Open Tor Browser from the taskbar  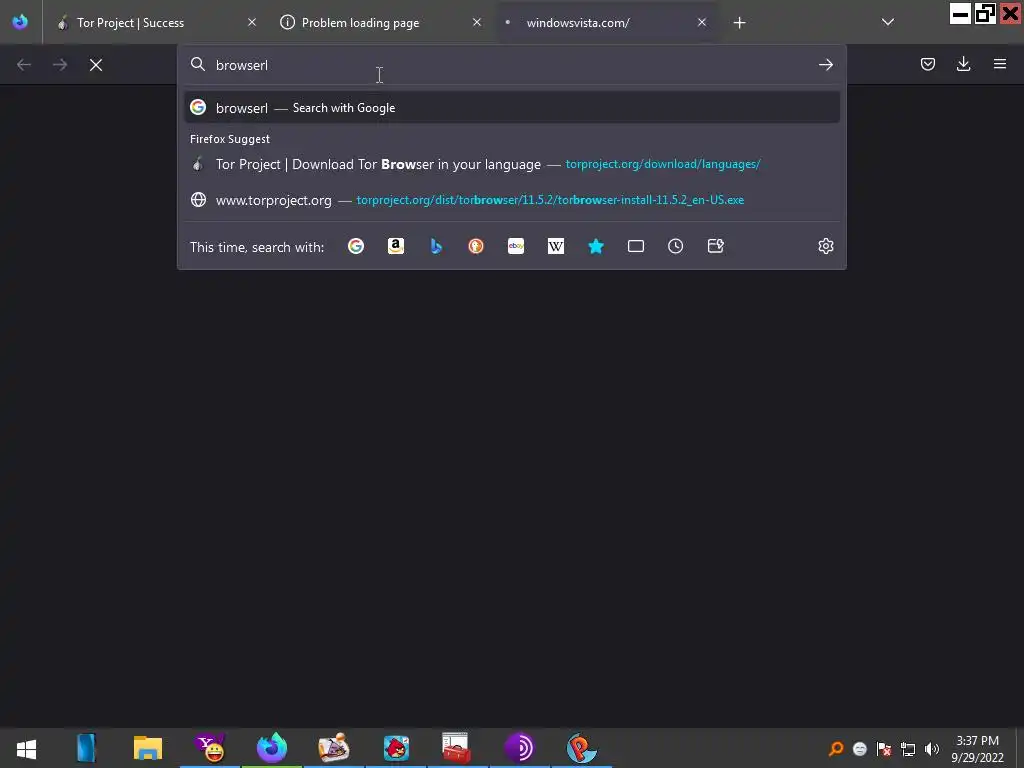tap(519, 748)
